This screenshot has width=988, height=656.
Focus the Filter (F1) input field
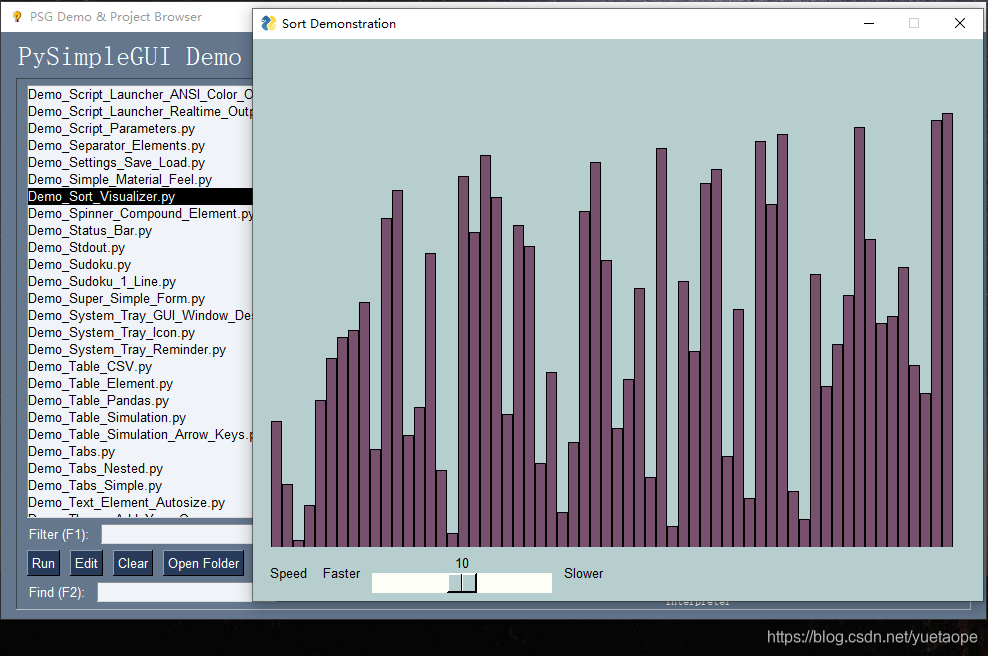177,534
